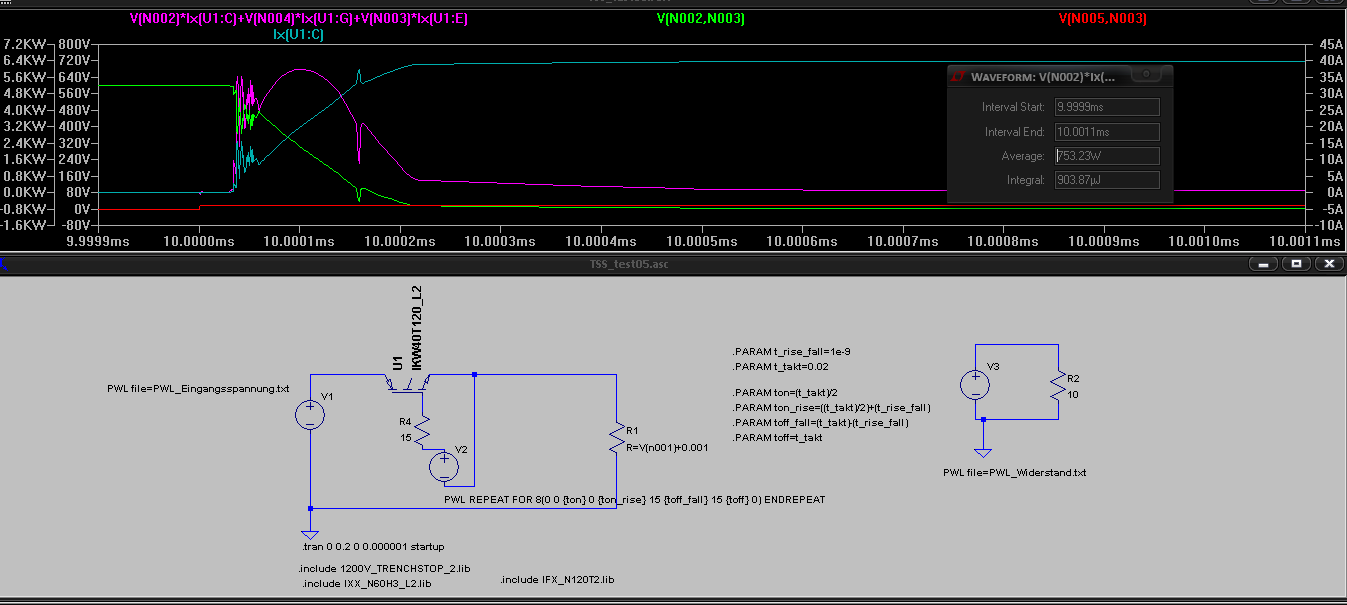Screen dimensions: 1347x605
Task: Click the TSS_test05.asc window title
Action: [x=628, y=264]
